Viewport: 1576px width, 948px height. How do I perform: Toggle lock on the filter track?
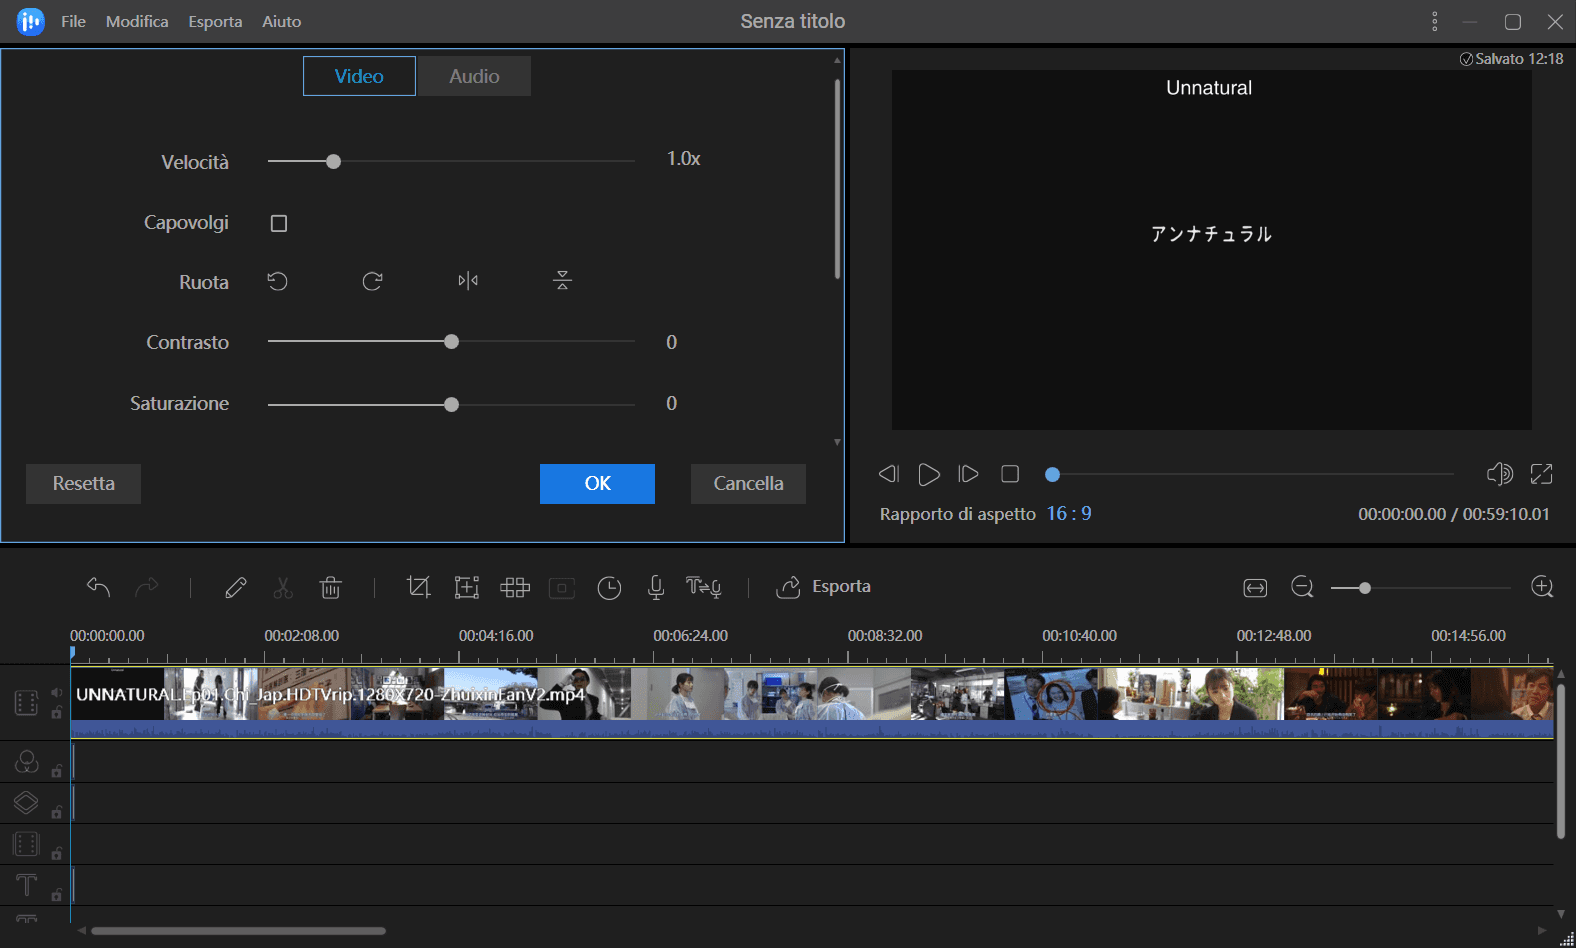pyautogui.click(x=57, y=771)
